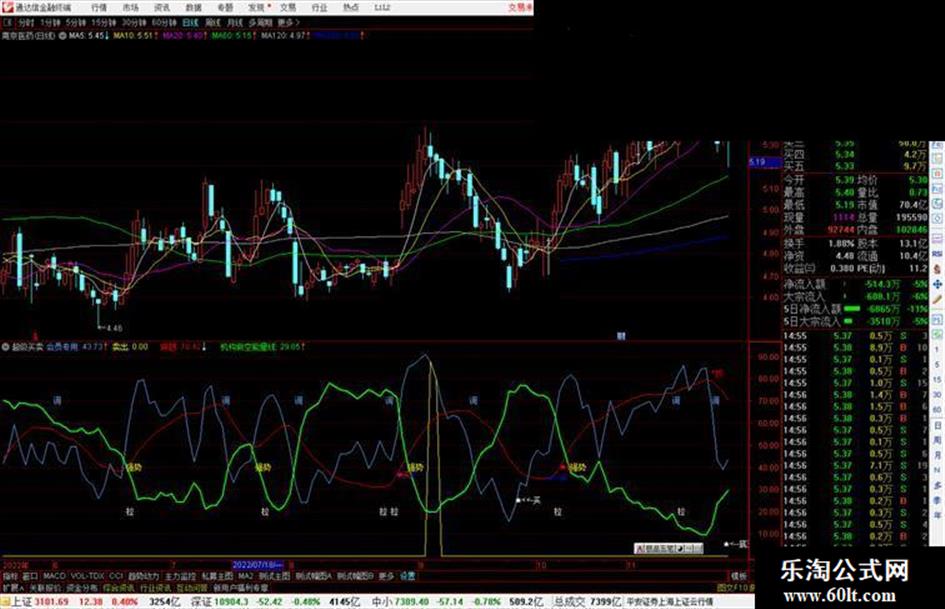Image resolution: width=945 pixels, height=609 pixels.
Task: Click the 5日大宗流入 row
Action: 856,321
